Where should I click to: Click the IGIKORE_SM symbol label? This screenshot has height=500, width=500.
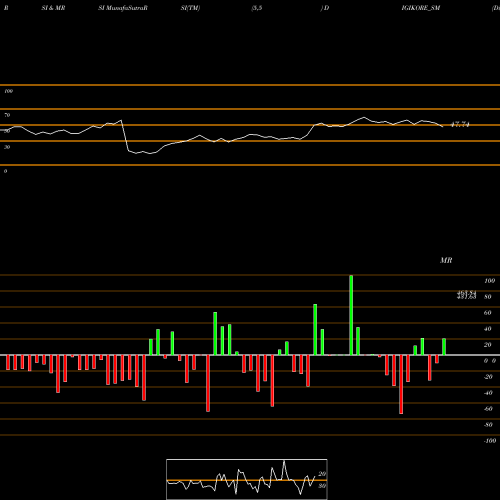pyautogui.click(x=421, y=8)
